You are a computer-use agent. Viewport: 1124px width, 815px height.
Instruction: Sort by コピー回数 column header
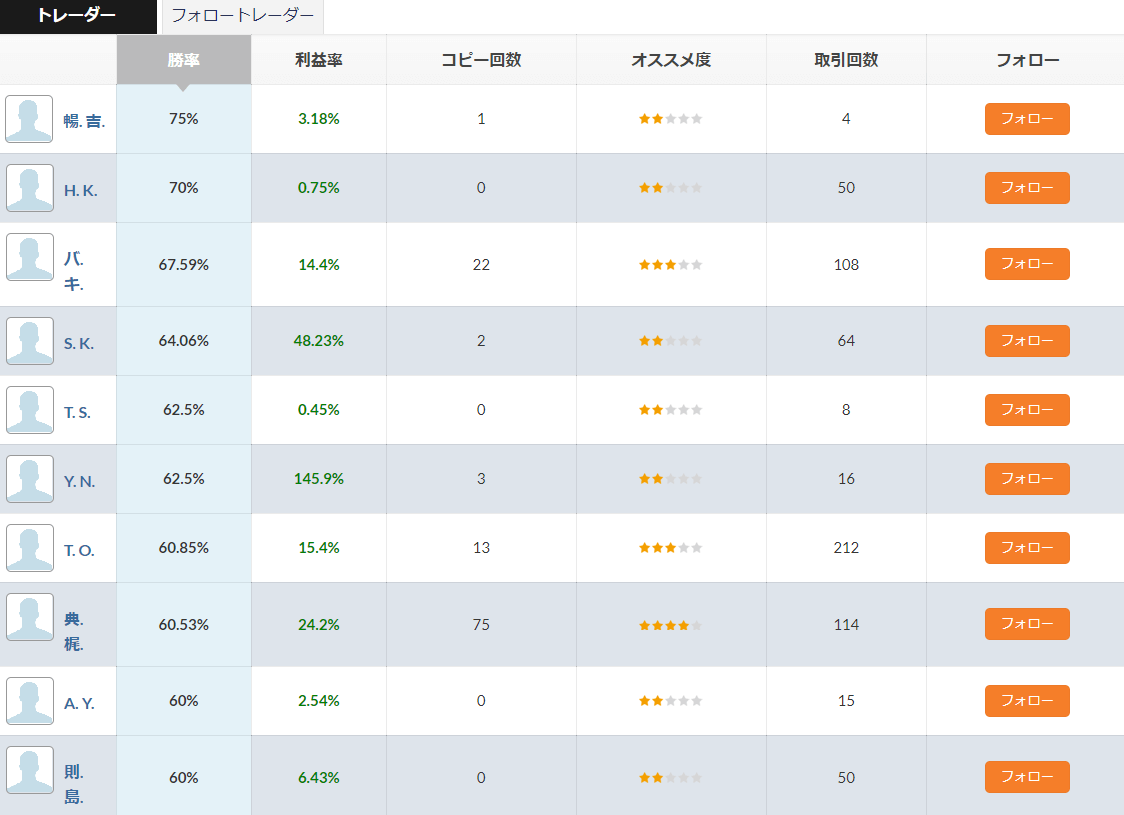(x=481, y=60)
